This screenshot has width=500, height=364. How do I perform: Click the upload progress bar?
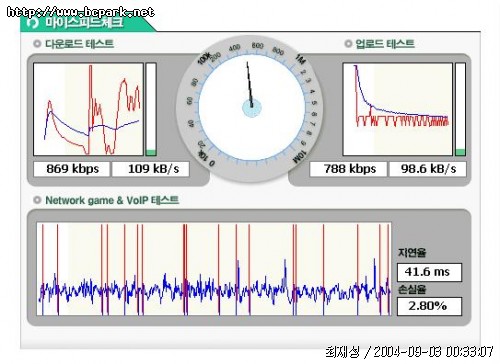coord(460,109)
